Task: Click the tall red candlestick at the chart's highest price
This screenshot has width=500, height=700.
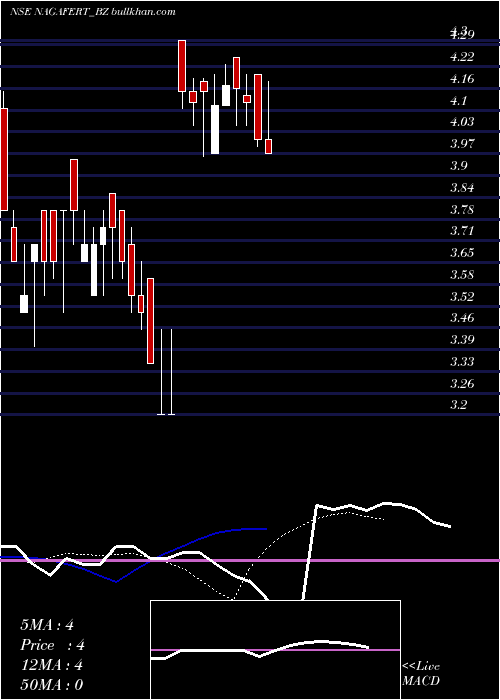Action: [182, 66]
